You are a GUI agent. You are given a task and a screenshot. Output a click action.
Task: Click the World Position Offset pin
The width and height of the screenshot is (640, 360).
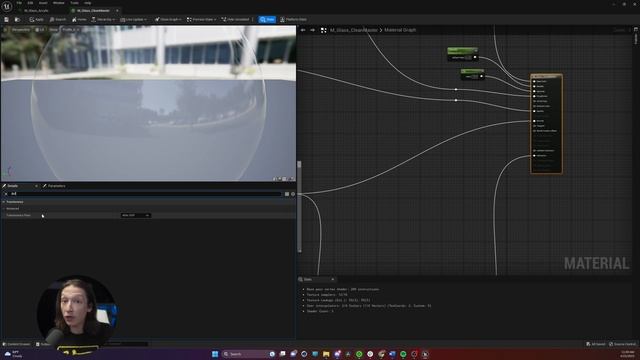[534, 131]
